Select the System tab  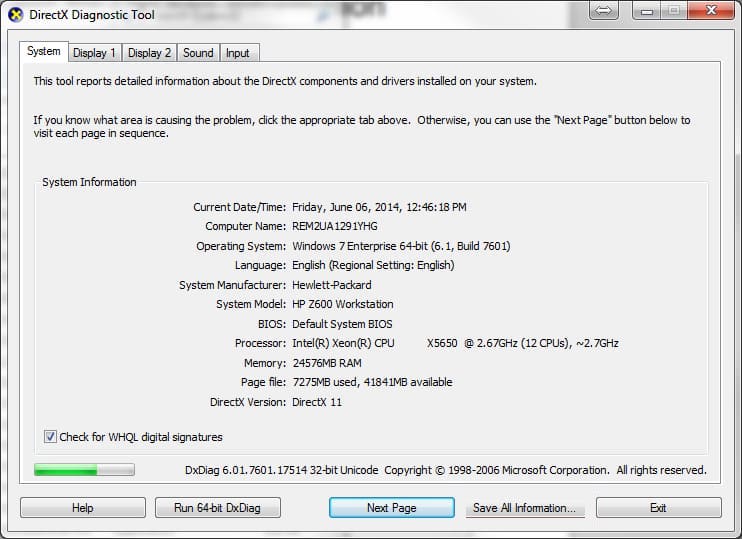[x=44, y=51]
